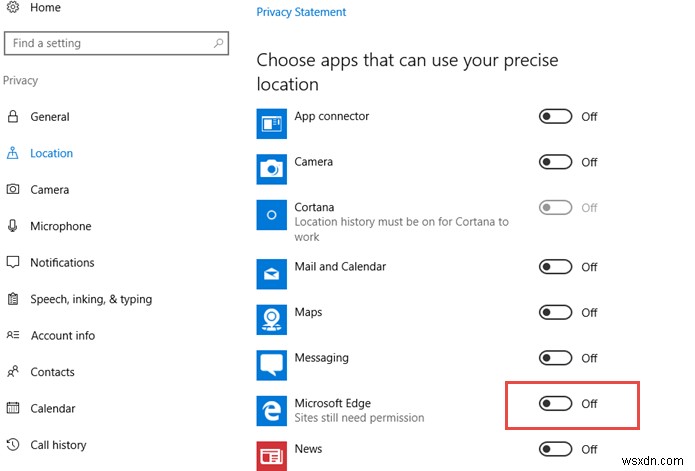Image resolution: width=695 pixels, height=471 pixels.
Task: Click the Camera app icon
Action: (271, 169)
